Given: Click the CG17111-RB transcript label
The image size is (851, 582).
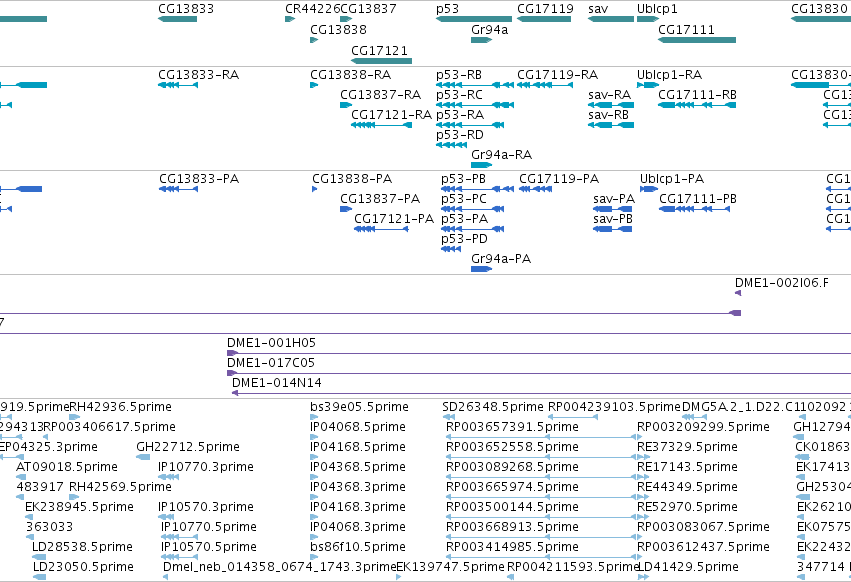Looking at the screenshot, I should [x=697, y=94].
